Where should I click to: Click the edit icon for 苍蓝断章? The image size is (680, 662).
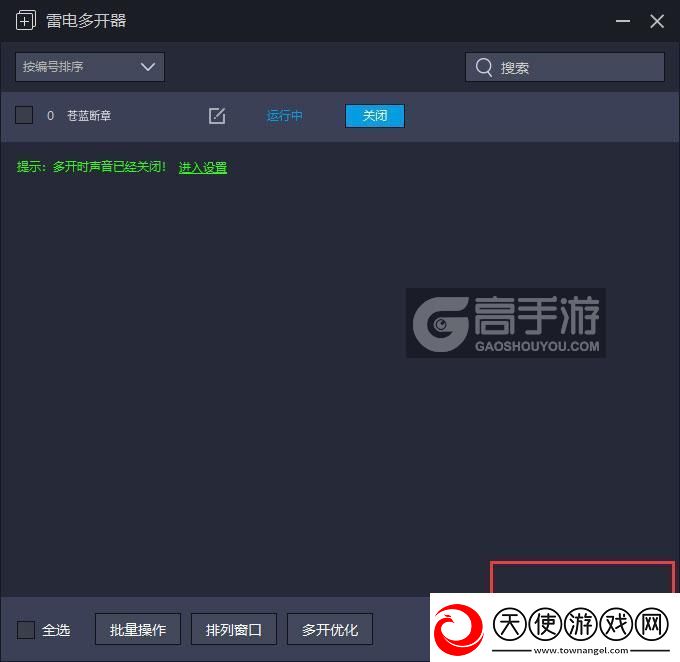[x=217, y=116]
